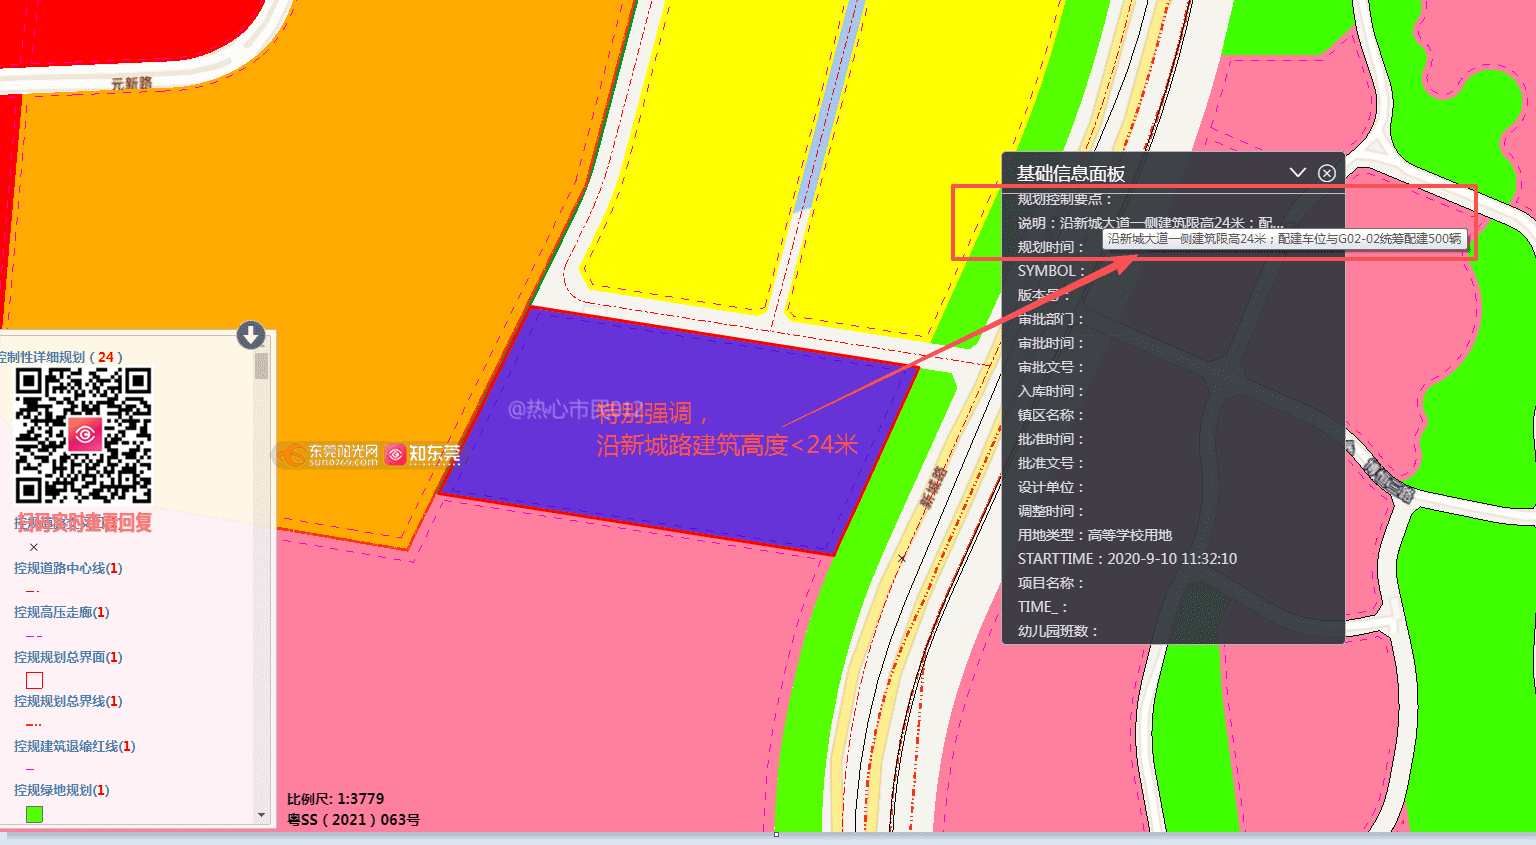This screenshot has height=845, width=1536.
Task: Click the small X symbol in the legend
Action: click(x=33, y=547)
